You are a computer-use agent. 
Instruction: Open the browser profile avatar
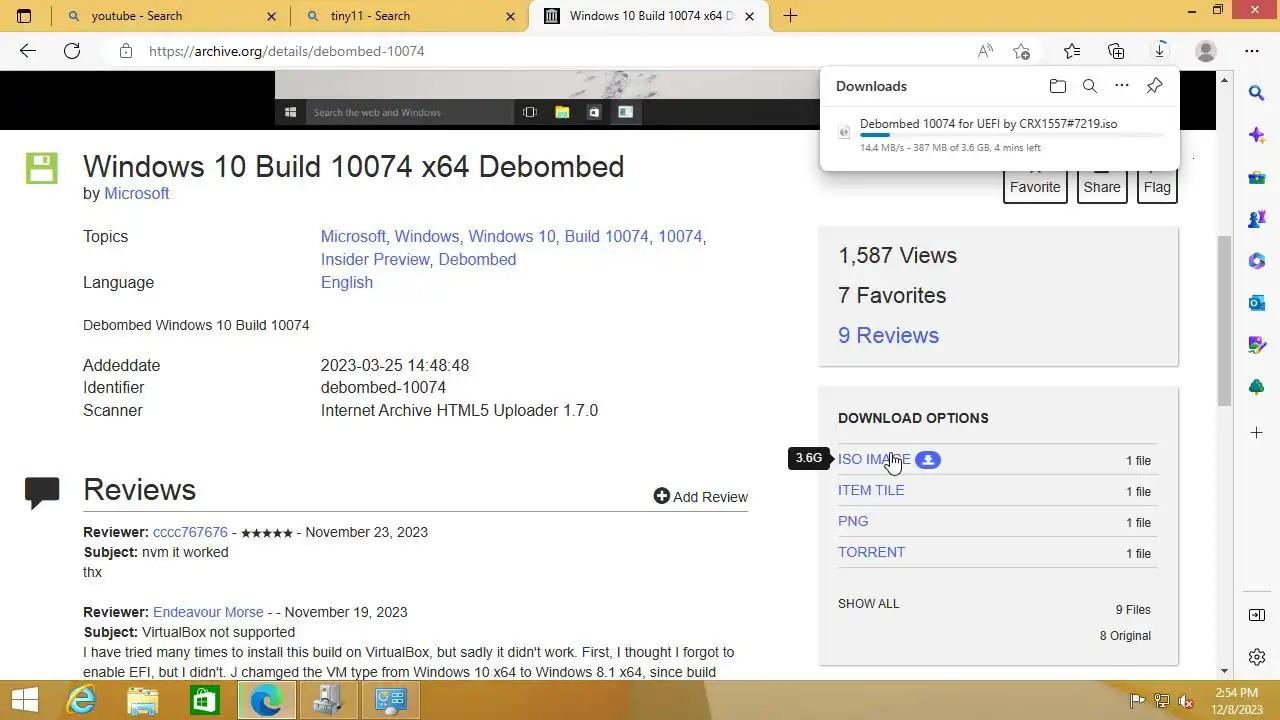tap(1206, 51)
